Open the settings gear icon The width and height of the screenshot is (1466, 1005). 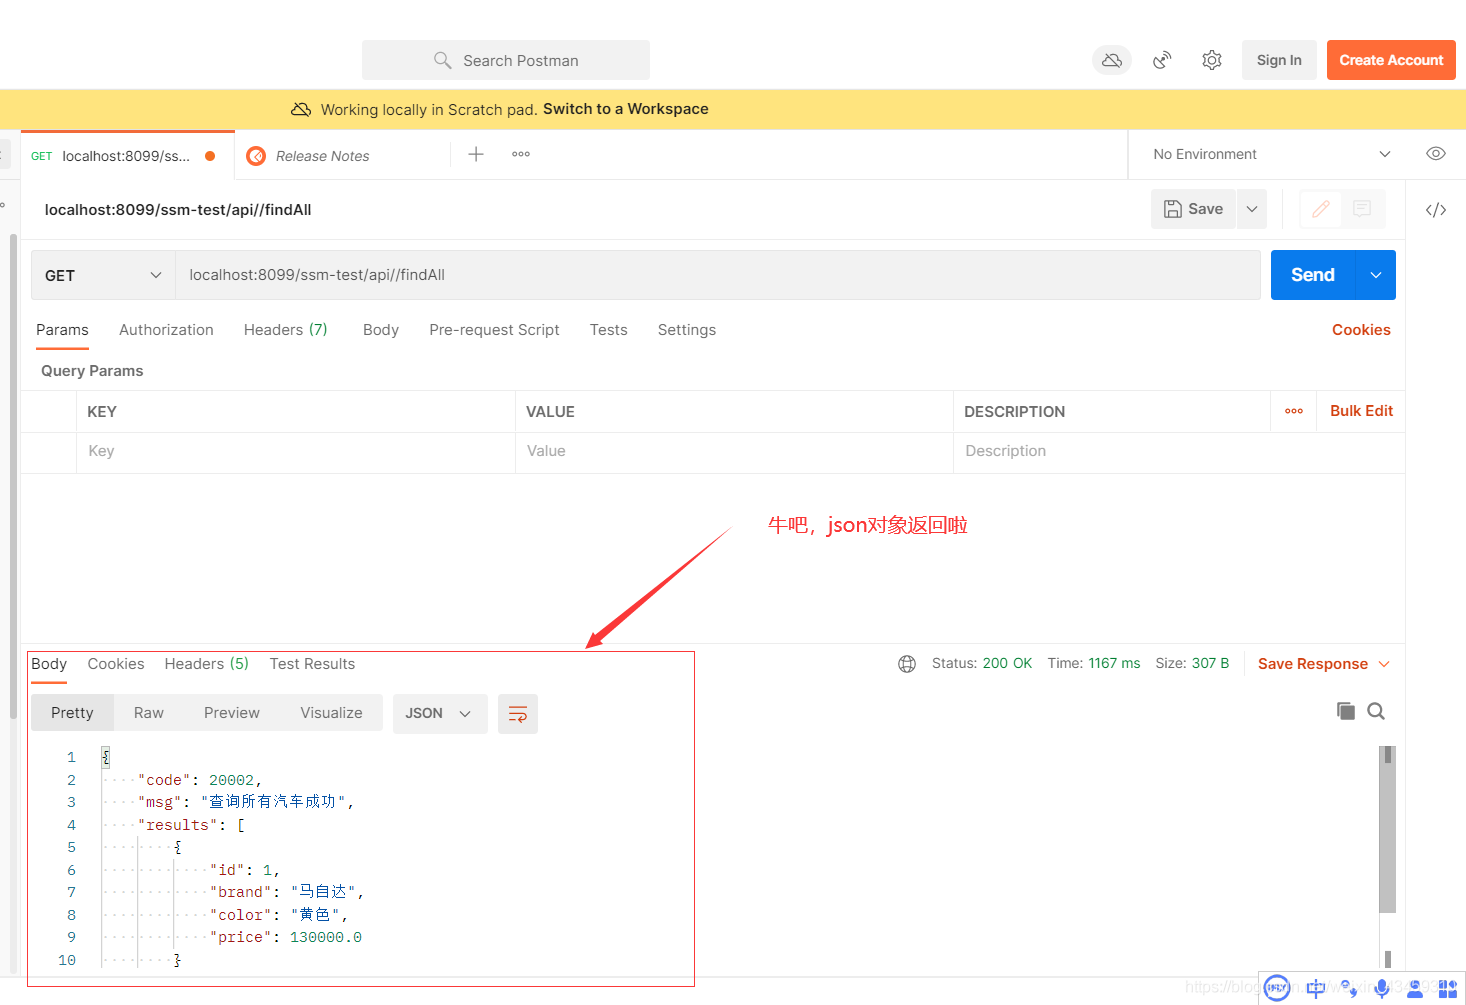point(1212,61)
